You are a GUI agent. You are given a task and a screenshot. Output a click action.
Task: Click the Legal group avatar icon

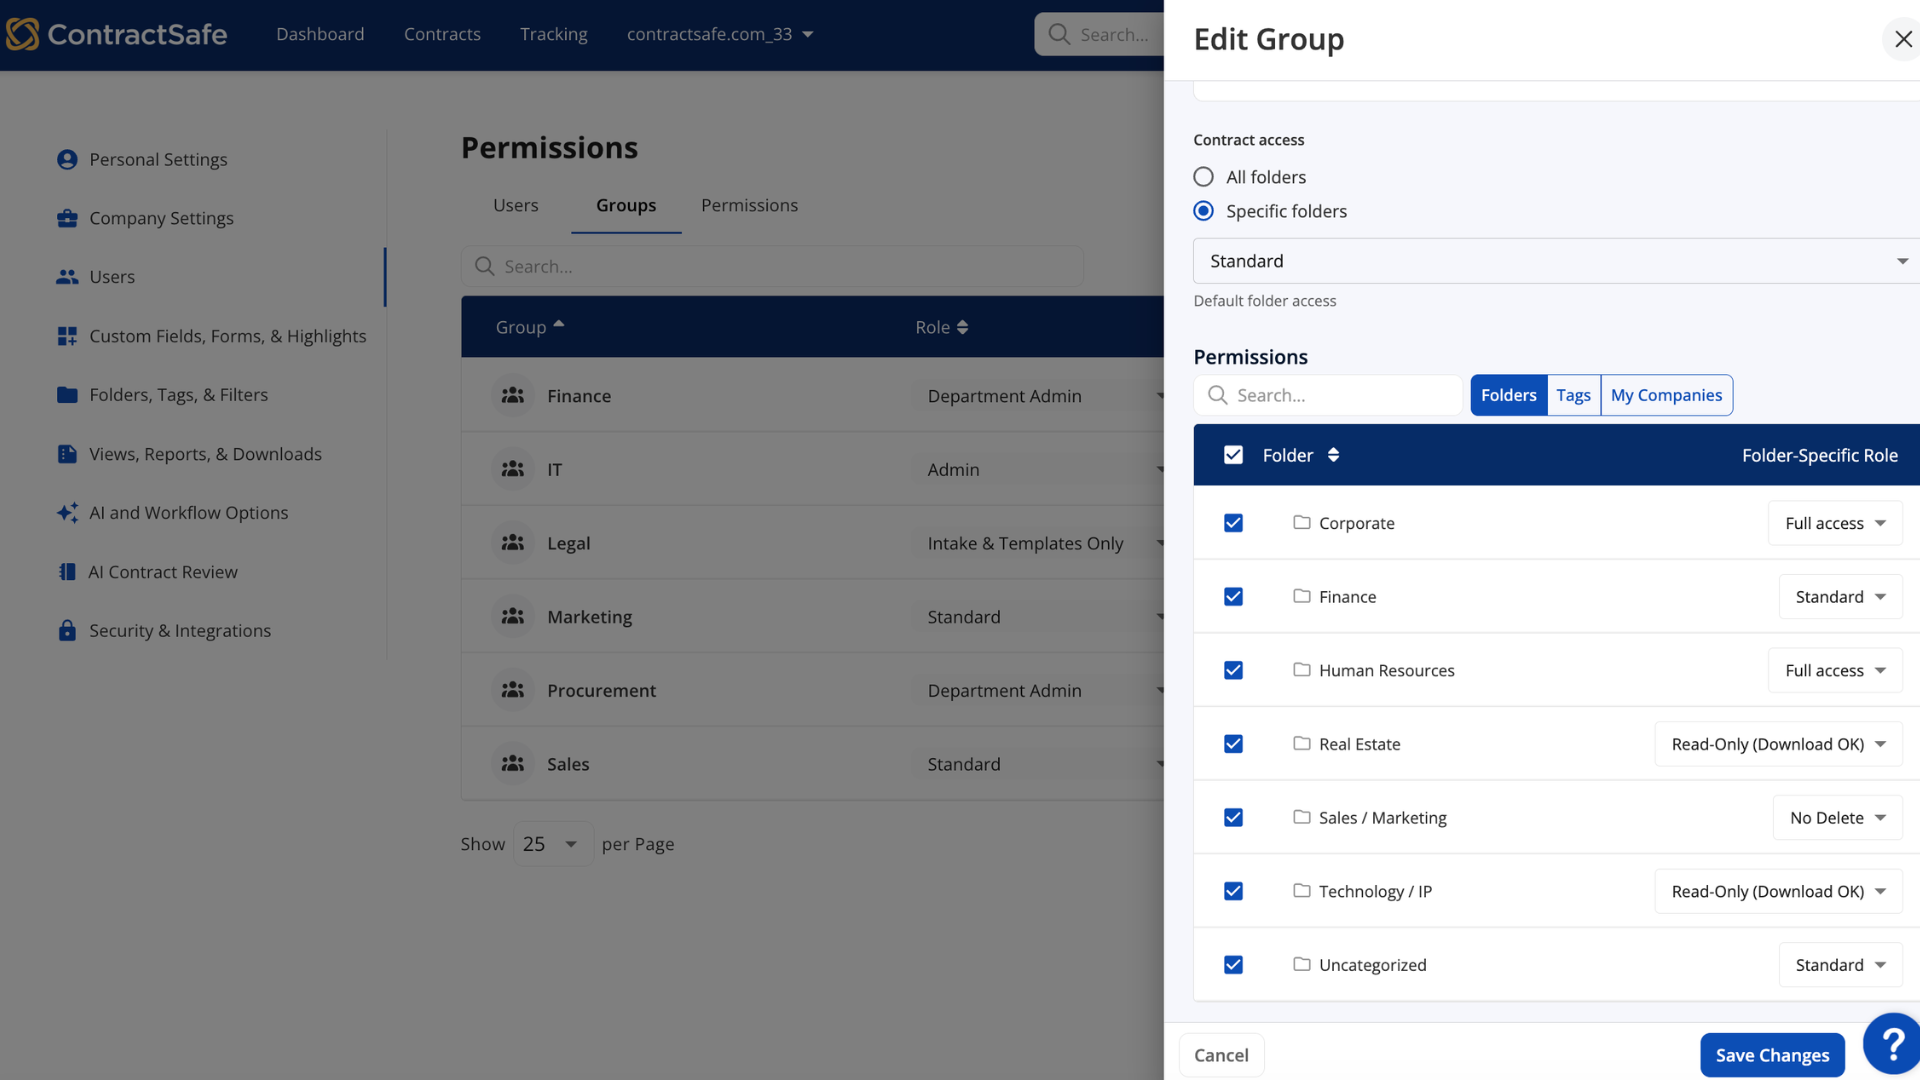pyautogui.click(x=513, y=542)
